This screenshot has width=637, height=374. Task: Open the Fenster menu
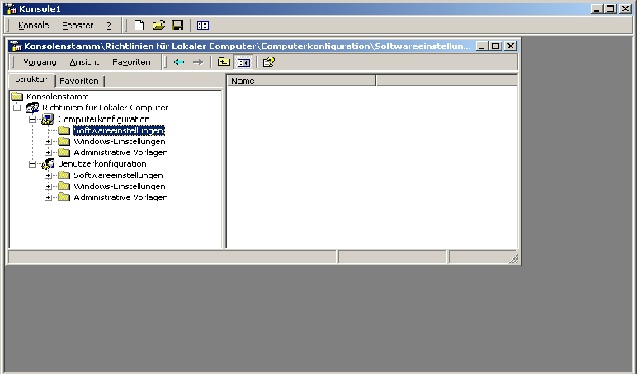point(78,25)
